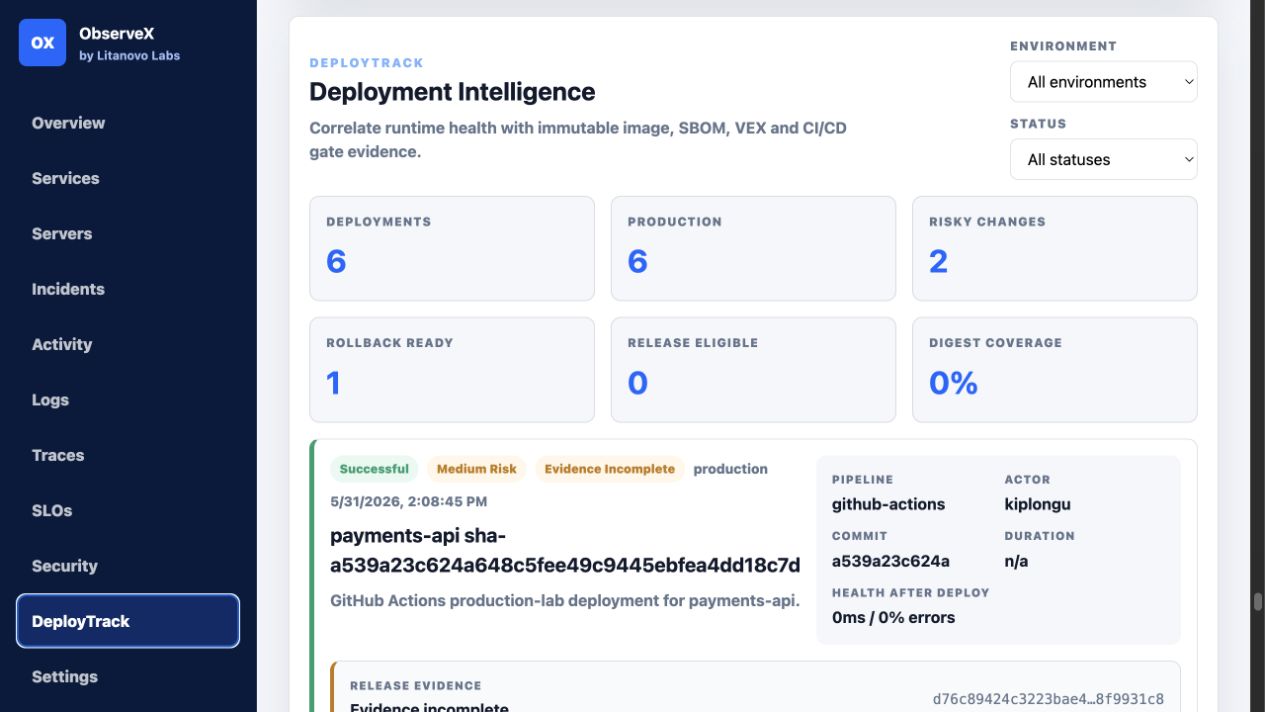Viewport: 1265px width, 712px height.
Task: Click digest d76c89424c3223bae4…8f9931c8
Action: [x=1048, y=699]
